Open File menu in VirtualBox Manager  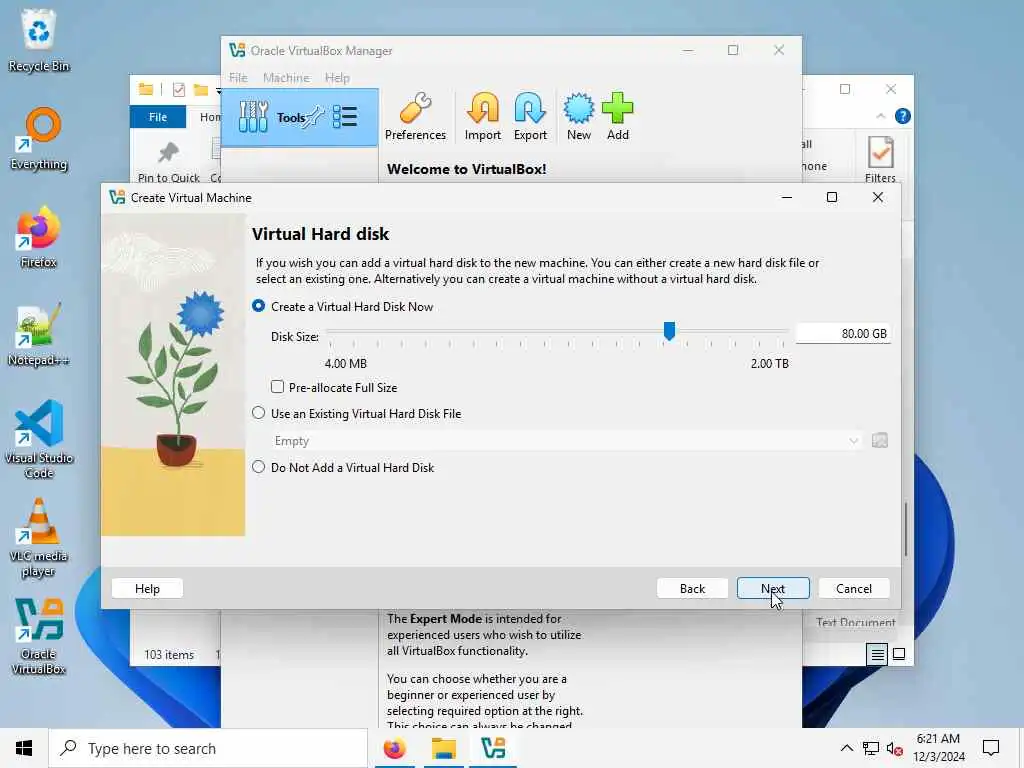coord(238,78)
